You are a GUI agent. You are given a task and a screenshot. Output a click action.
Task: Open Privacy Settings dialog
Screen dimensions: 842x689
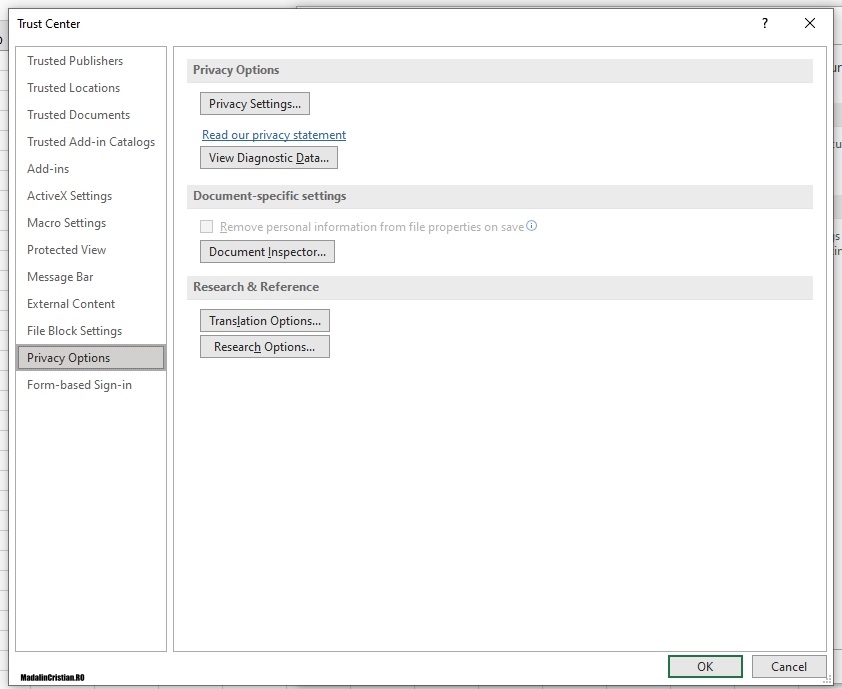254,104
